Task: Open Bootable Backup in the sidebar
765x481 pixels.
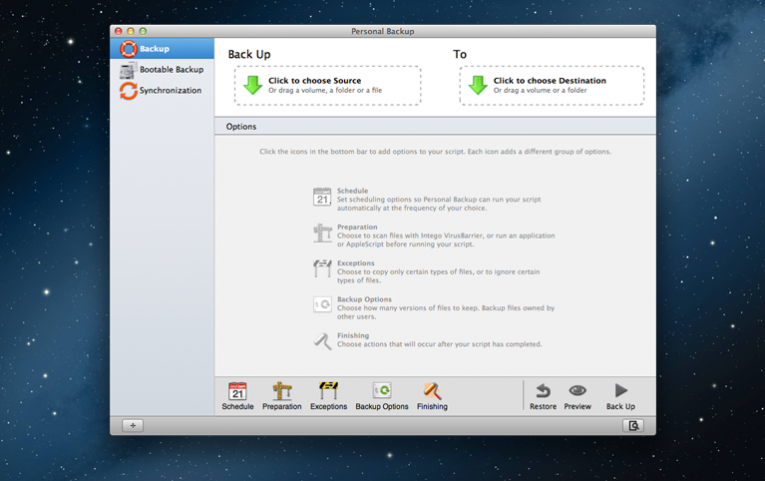Action: click(x=162, y=70)
